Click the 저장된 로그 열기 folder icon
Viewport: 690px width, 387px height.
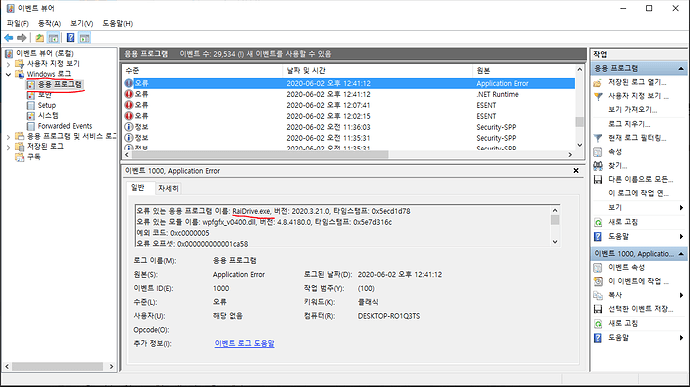(x=598, y=82)
